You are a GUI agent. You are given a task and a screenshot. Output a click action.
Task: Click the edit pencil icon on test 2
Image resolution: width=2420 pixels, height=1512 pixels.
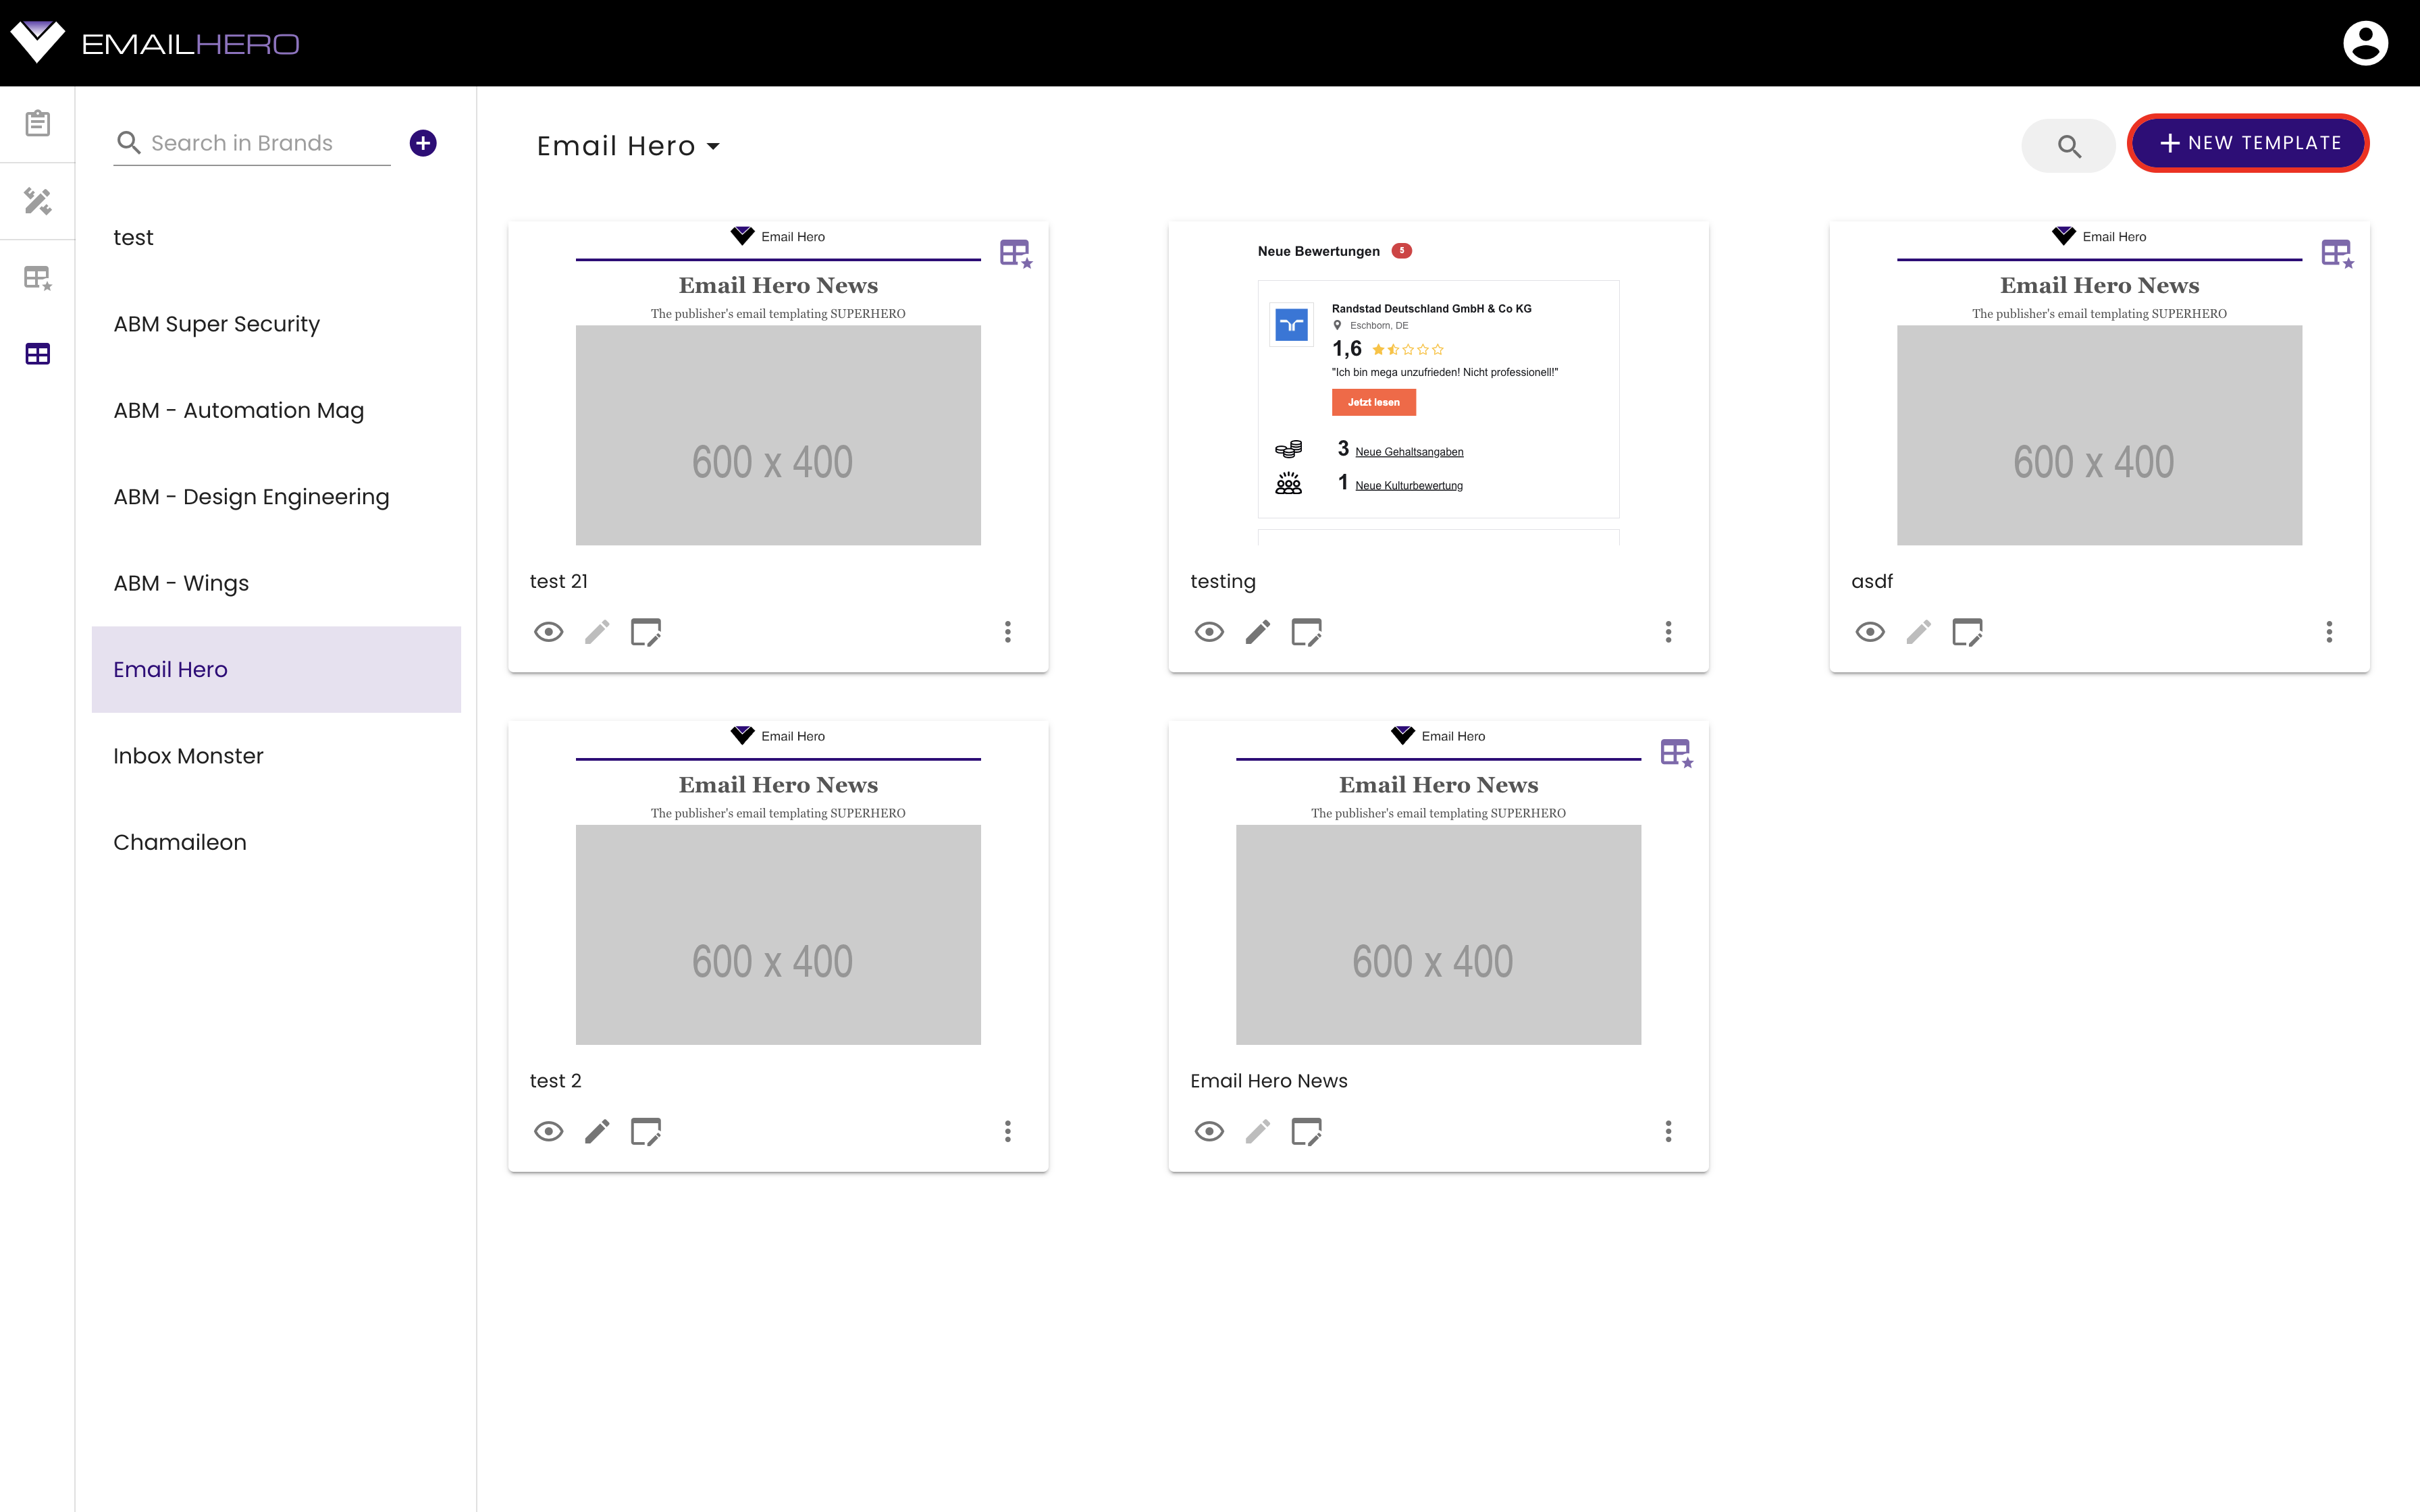point(598,1131)
